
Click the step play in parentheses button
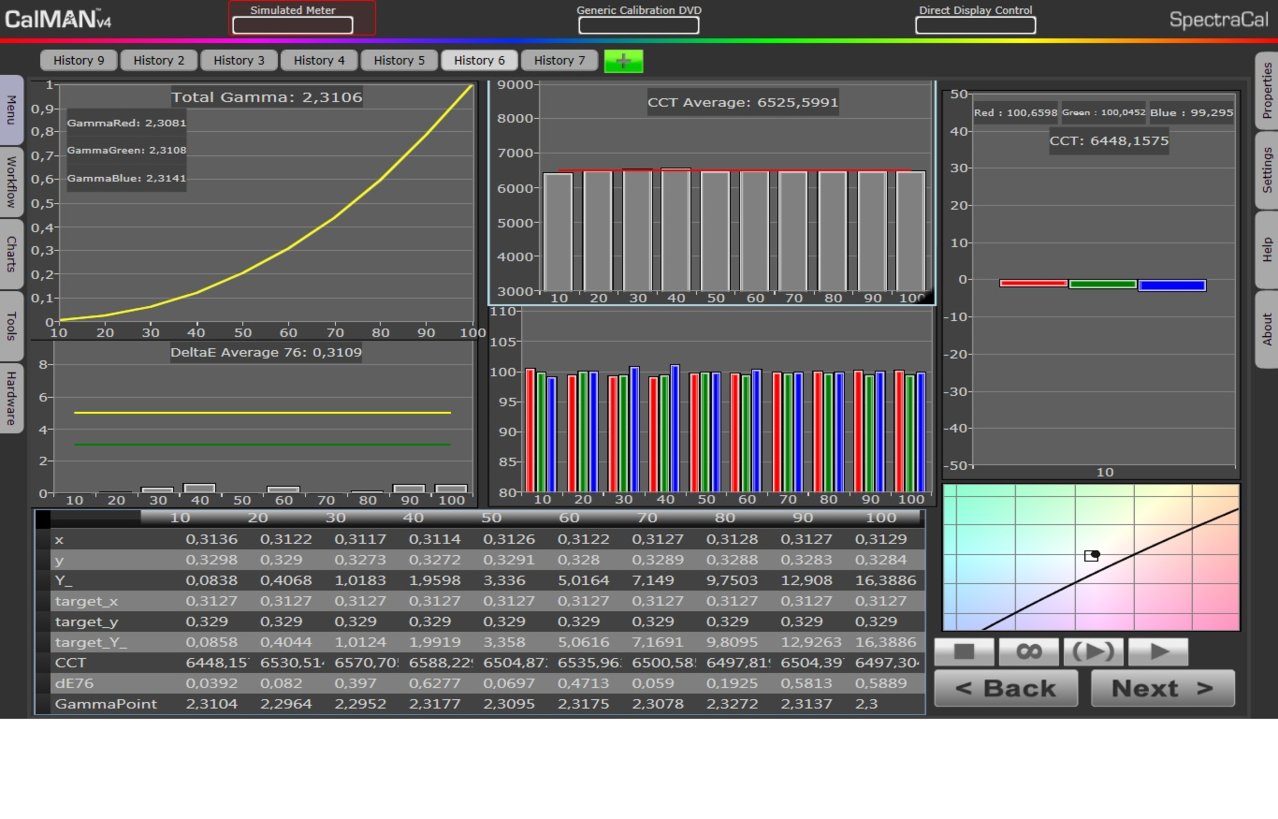point(1094,652)
